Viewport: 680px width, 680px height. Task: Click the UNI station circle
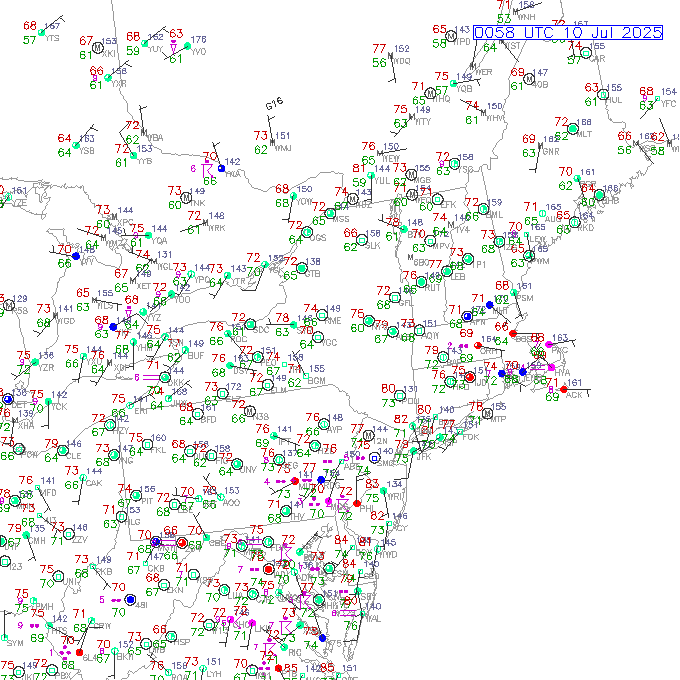tap(58, 576)
